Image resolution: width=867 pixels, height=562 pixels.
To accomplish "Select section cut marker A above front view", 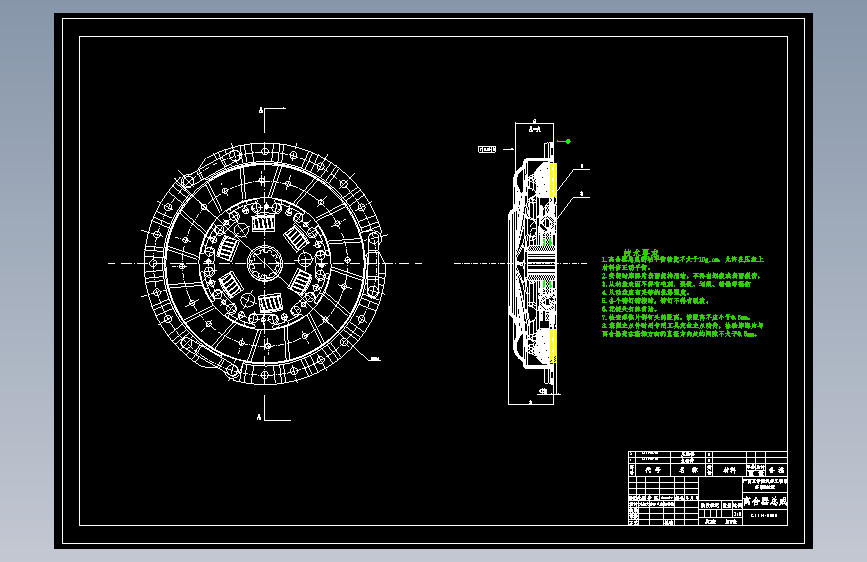I will point(260,111).
